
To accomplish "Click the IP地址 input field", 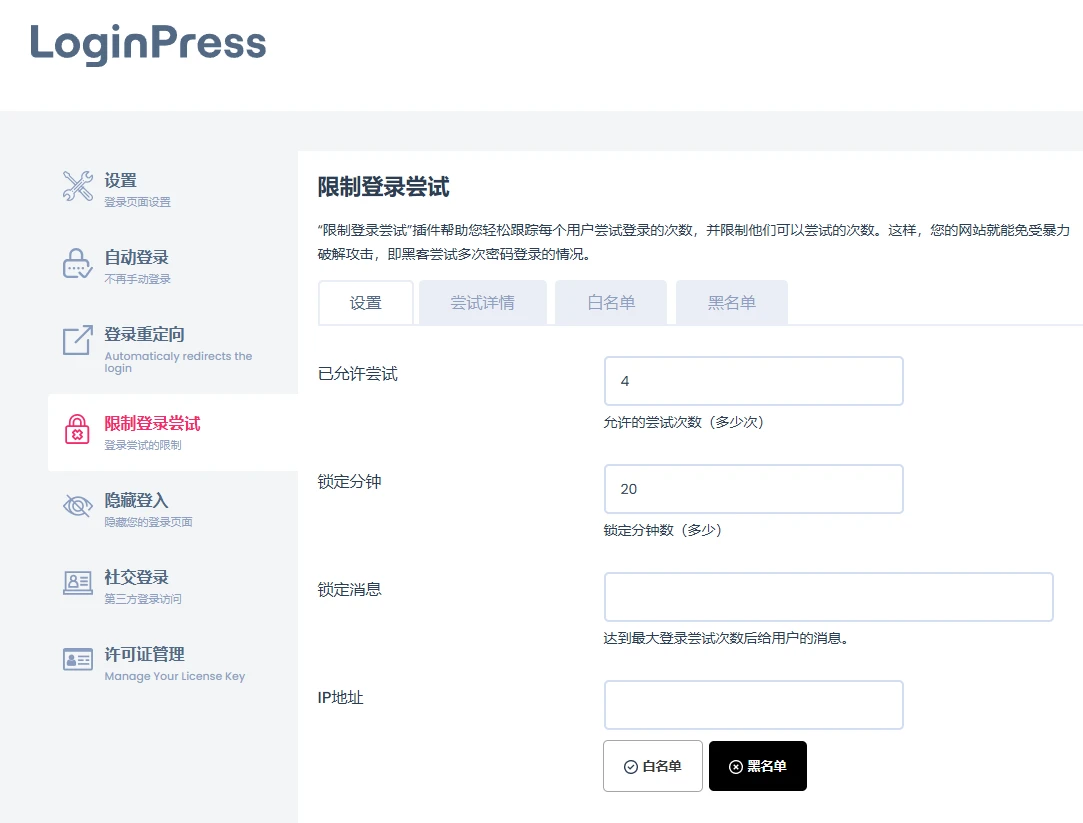I will [753, 704].
